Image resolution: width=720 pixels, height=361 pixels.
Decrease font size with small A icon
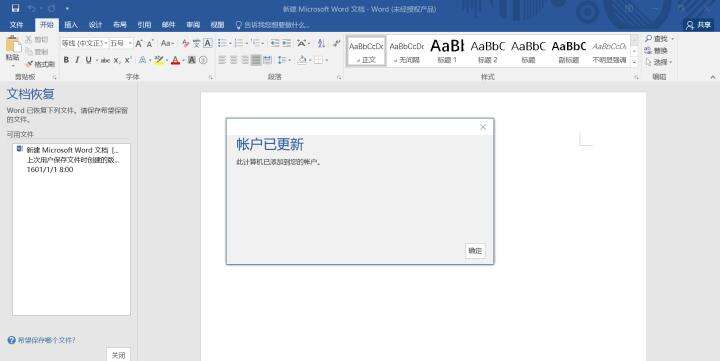click(150, 44)
